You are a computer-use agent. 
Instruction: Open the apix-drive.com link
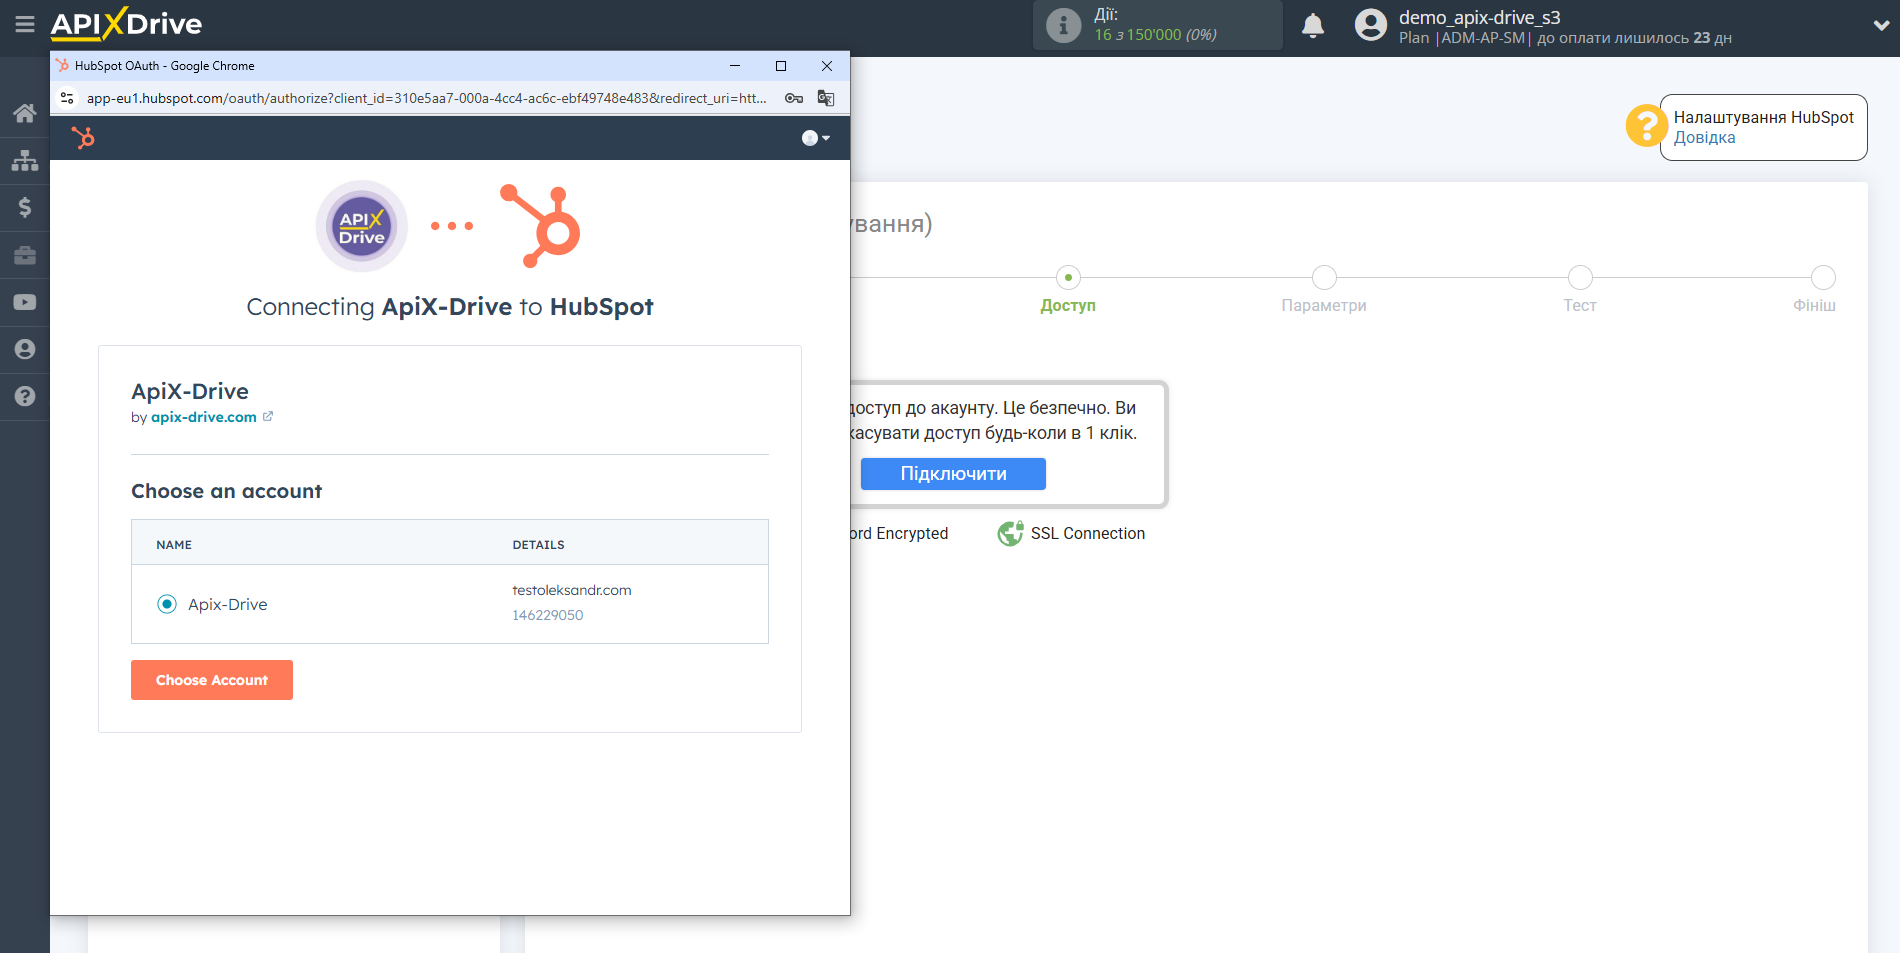204,417
